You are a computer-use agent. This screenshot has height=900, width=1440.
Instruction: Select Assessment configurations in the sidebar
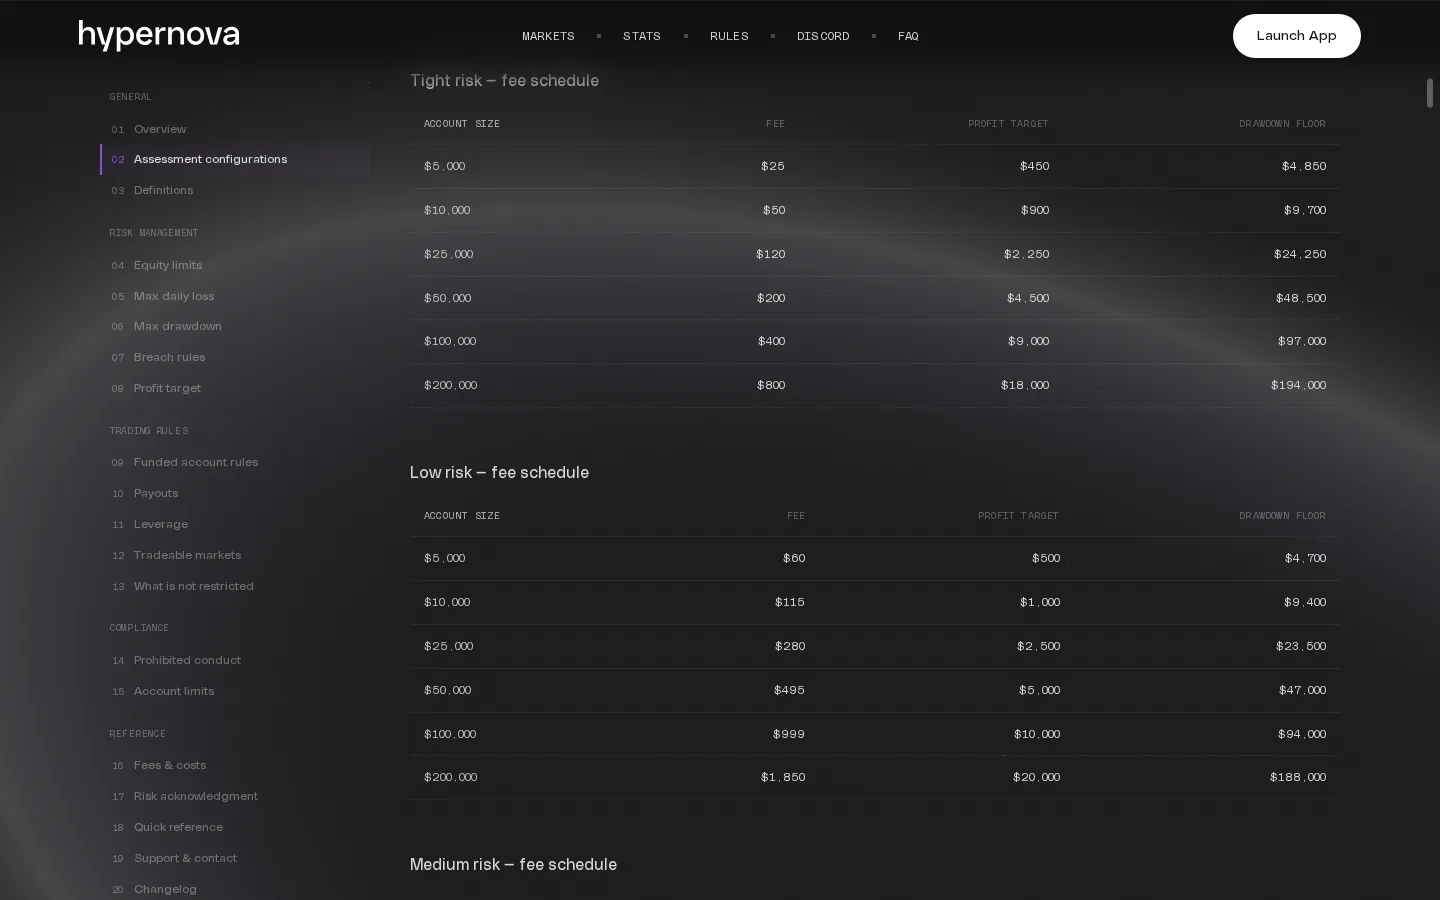point(235,159)
